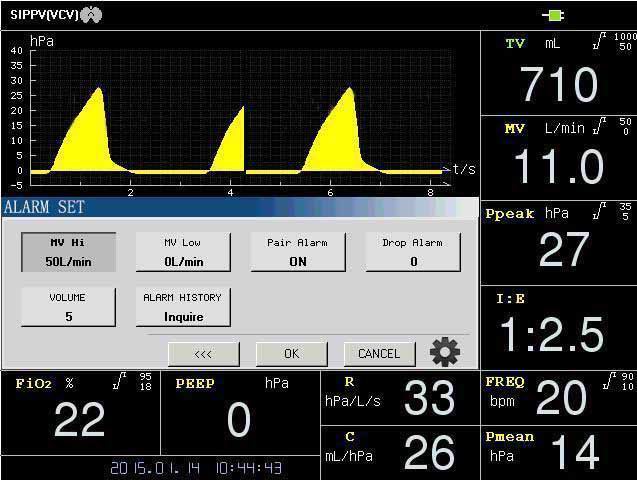Click the lungs icon beside SIPPV(VCV)

91,15
